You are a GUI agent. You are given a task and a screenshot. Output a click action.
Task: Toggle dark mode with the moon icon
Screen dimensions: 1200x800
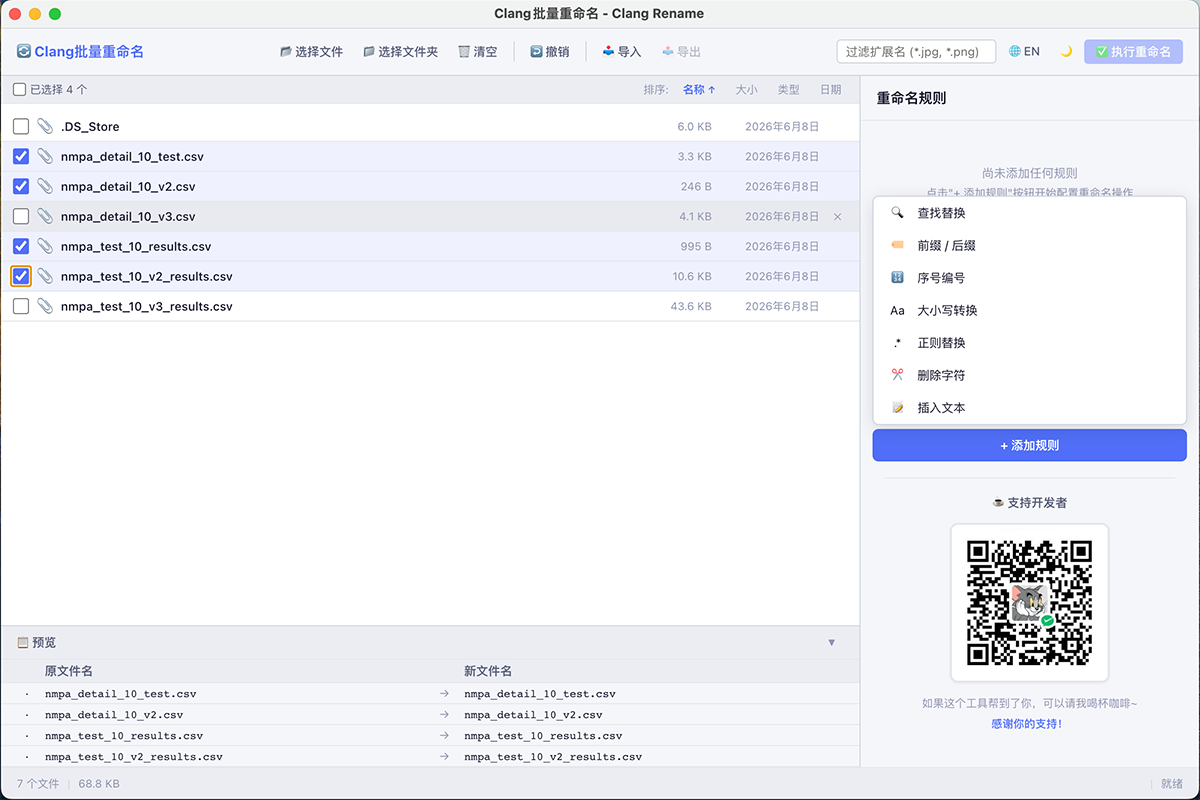[1066, 51]
